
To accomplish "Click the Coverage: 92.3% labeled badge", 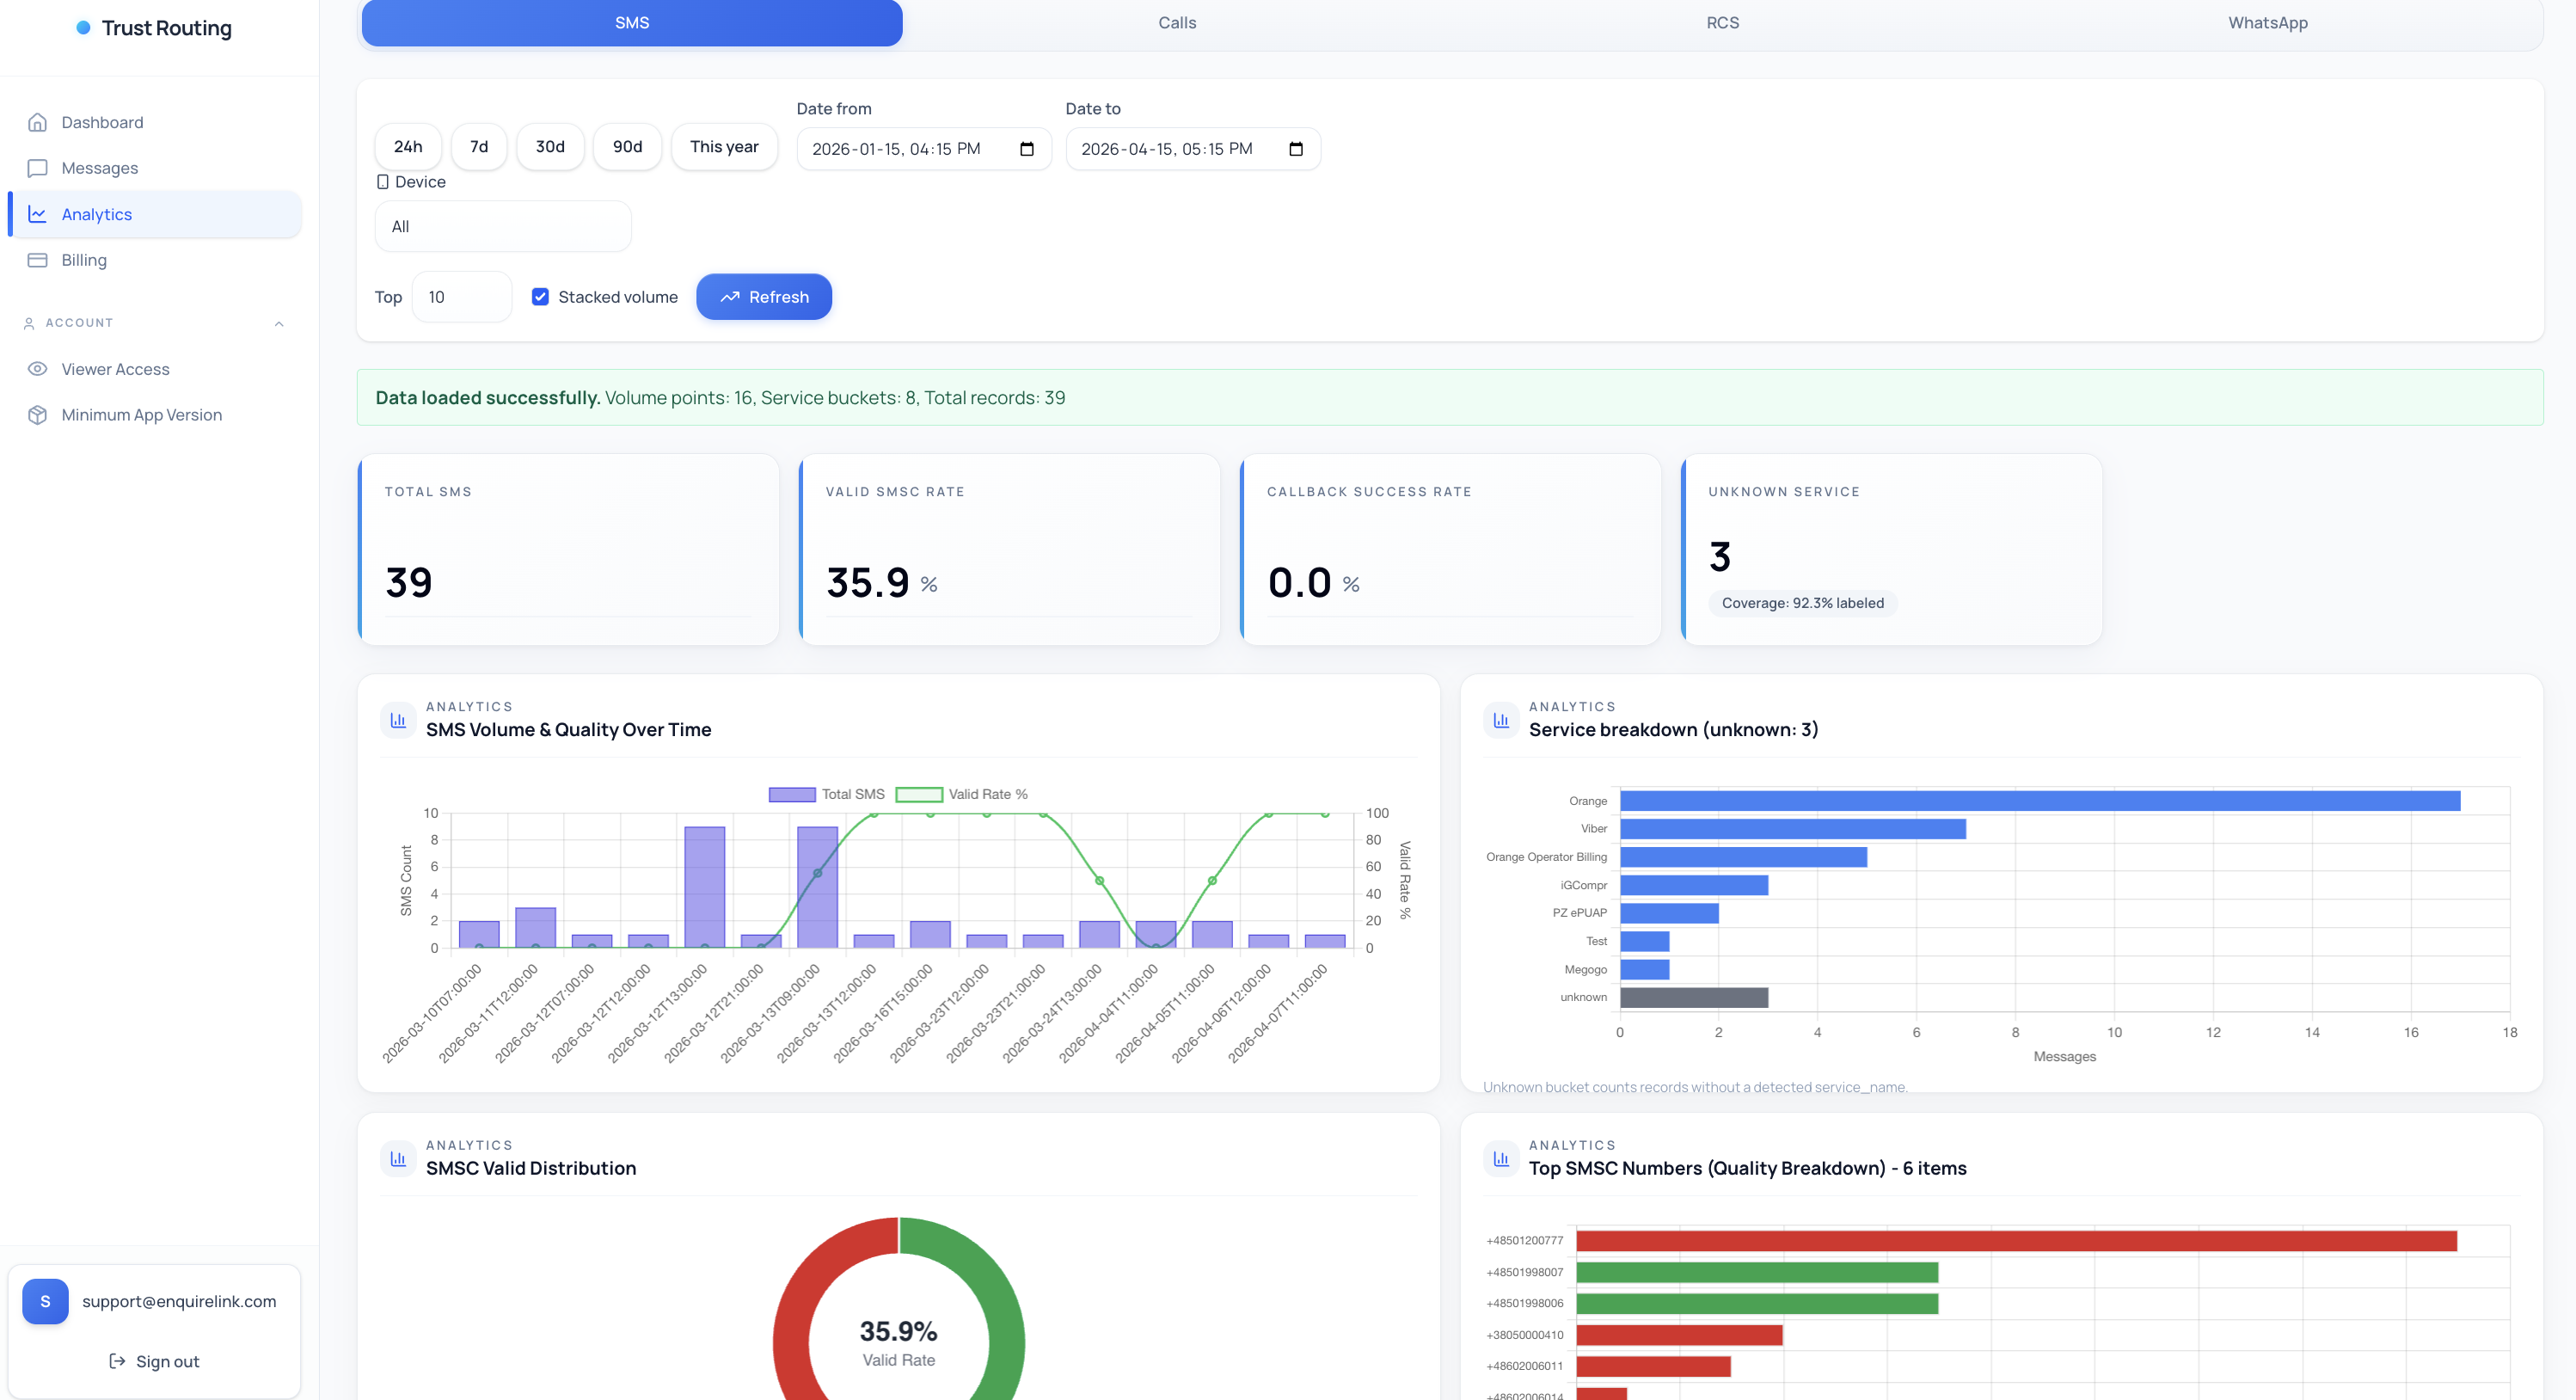I will click(x=1802, y=603).
